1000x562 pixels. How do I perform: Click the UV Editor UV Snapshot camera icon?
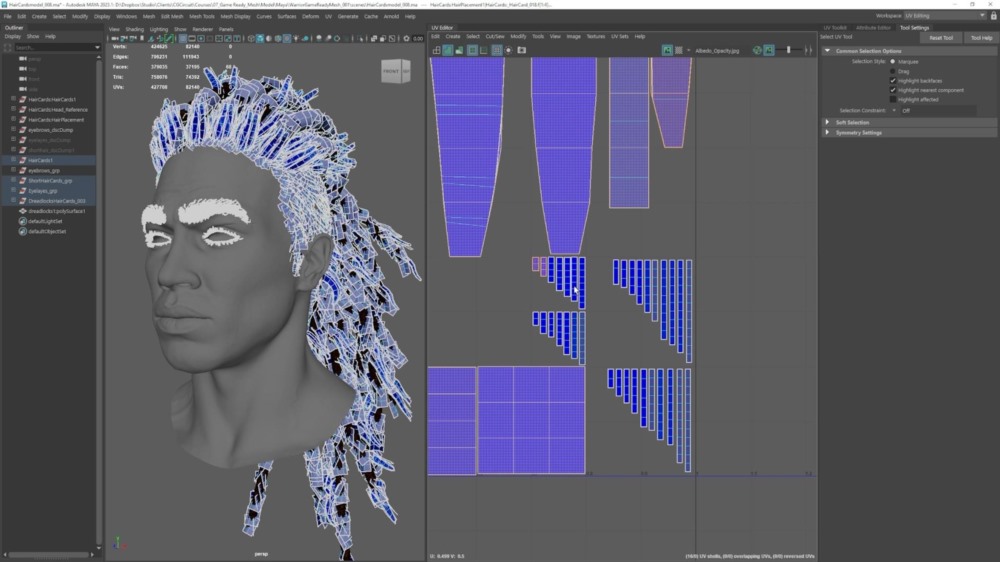point(522,50)
